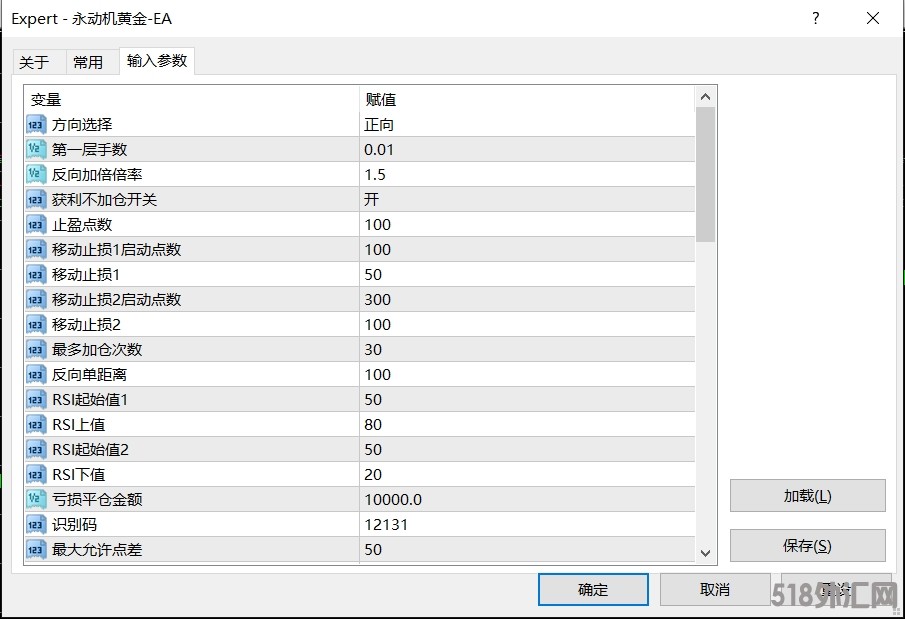Click the help question mark in title bar
The height and width of the screenshot is (619, 905).
pyautogui.click(x=816, y=18)
